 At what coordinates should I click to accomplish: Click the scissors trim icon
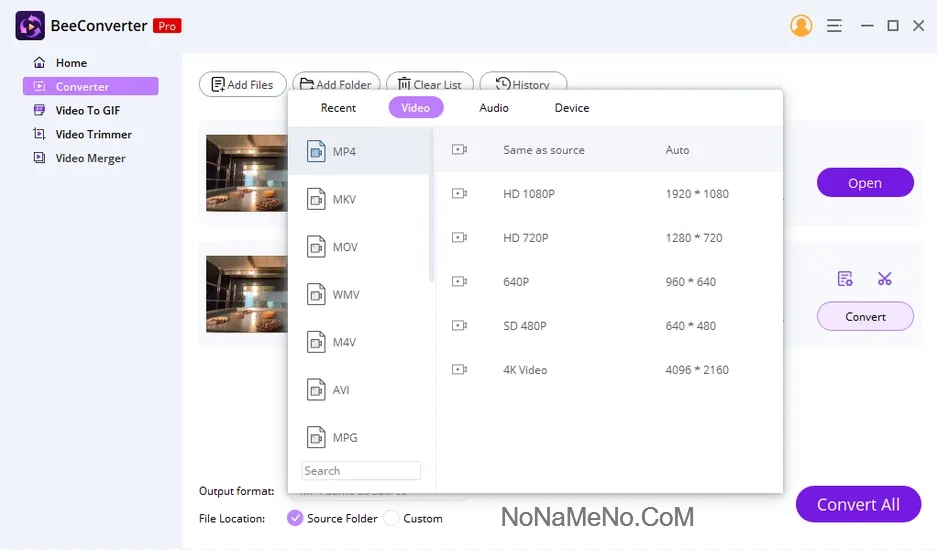[x=884, y=279]
